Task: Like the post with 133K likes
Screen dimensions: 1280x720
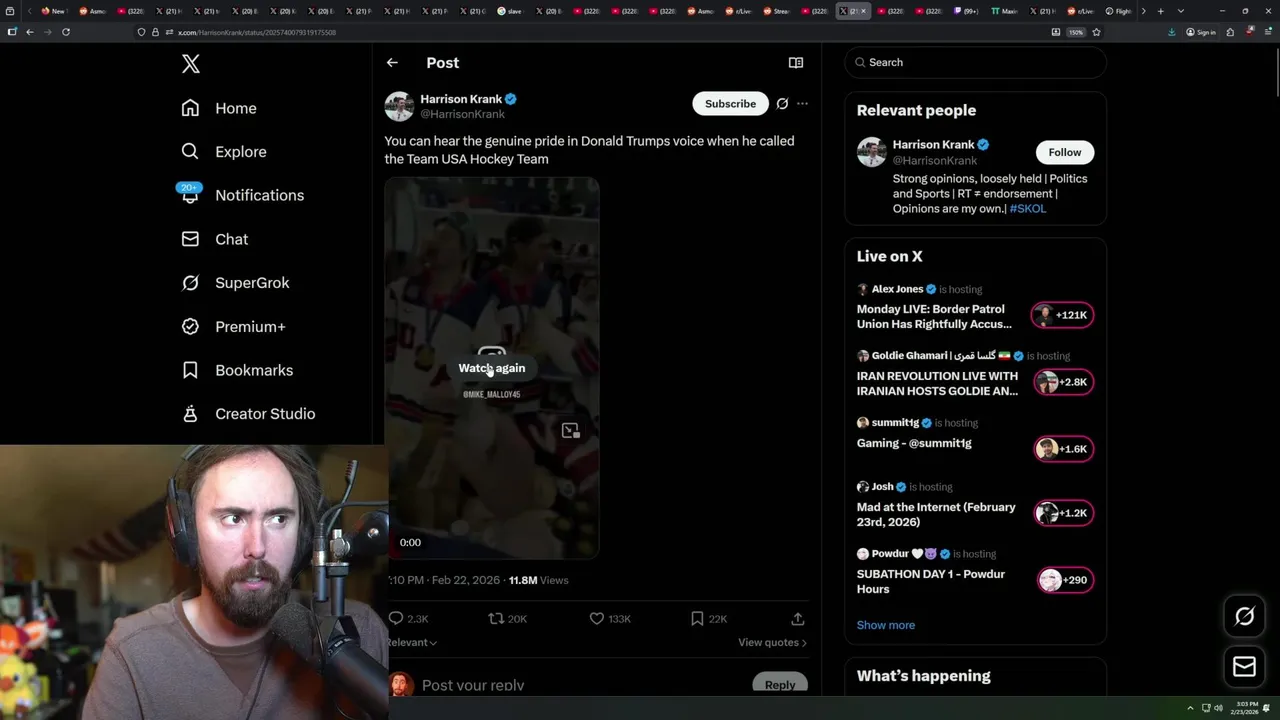Action: tap(597, 619)
